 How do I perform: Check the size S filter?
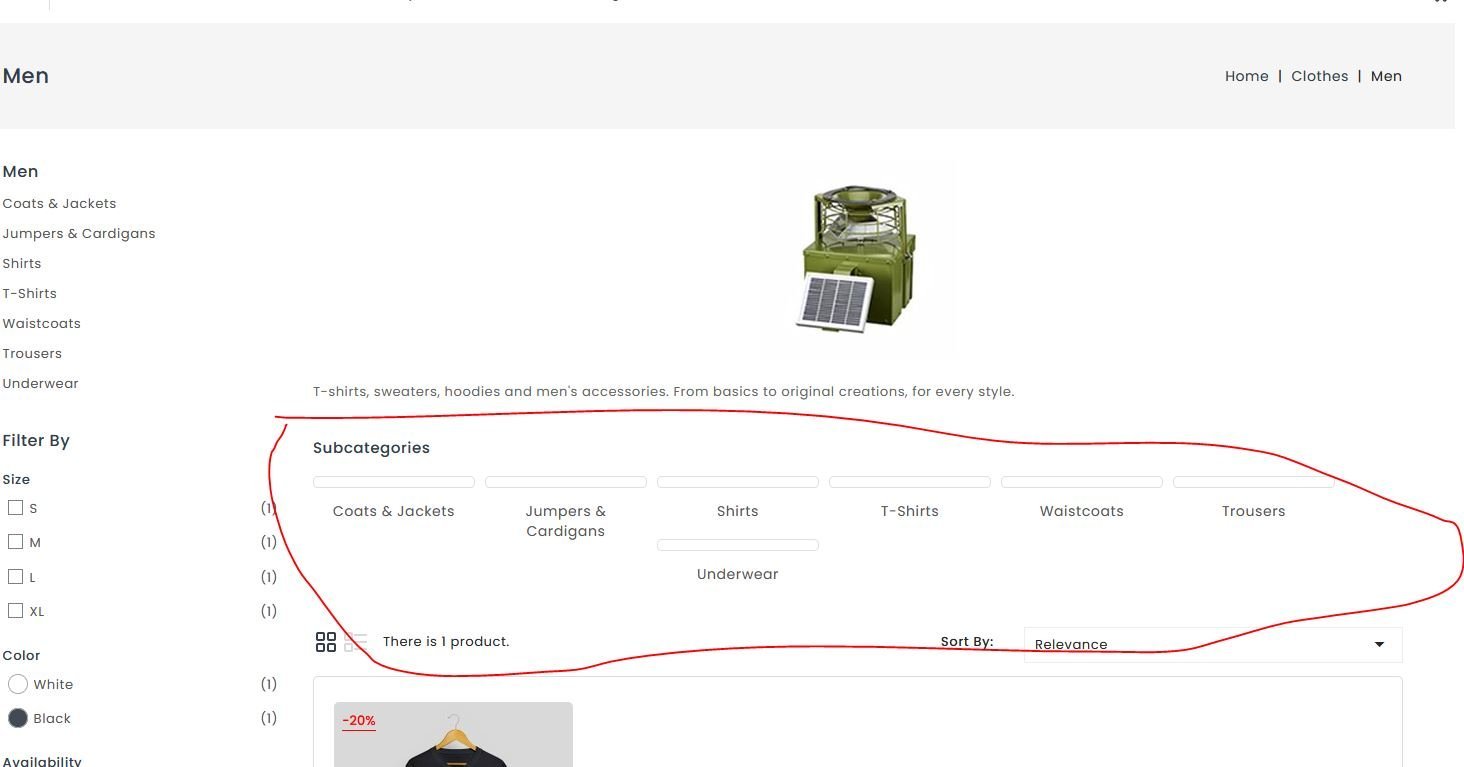coord(15,508)
